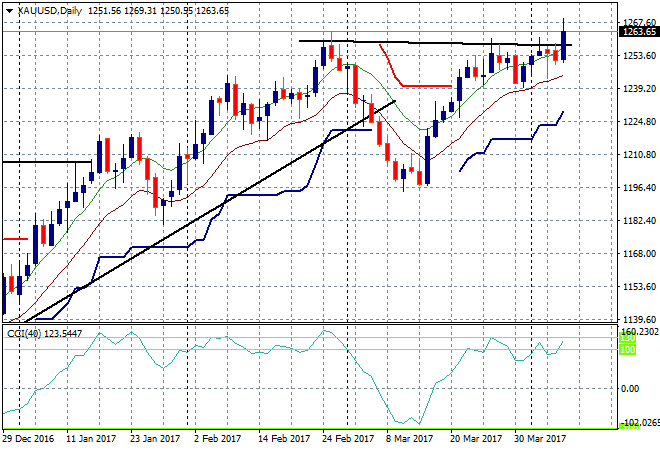Click the 20 Mar 2017 date label
This screenshot has height=450, width=660.
point(476,439)
